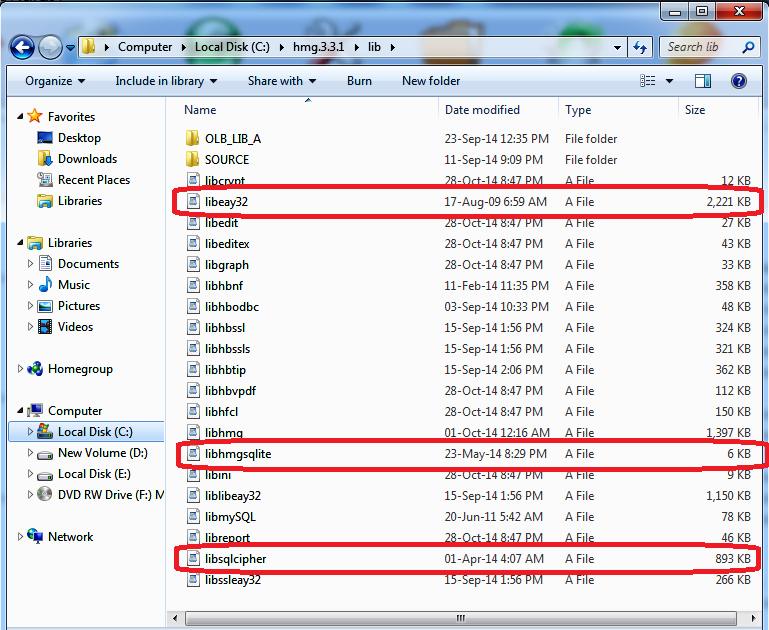Open the view options dropdown arrow
The width and height of the screenshot is (769, 630).
coord(669,81)
